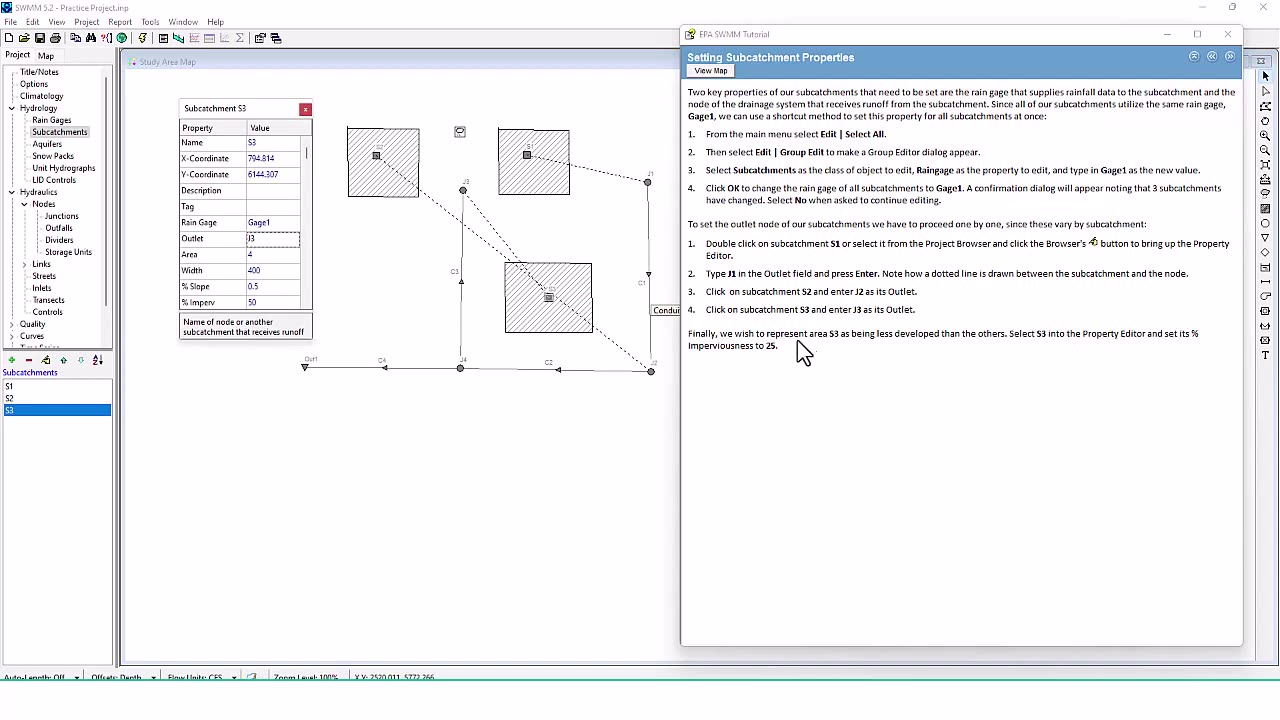Screen dimensions: 1280x720
Task: Click the Cascade windows toolbar icon
Action: [x=276, y=38]
